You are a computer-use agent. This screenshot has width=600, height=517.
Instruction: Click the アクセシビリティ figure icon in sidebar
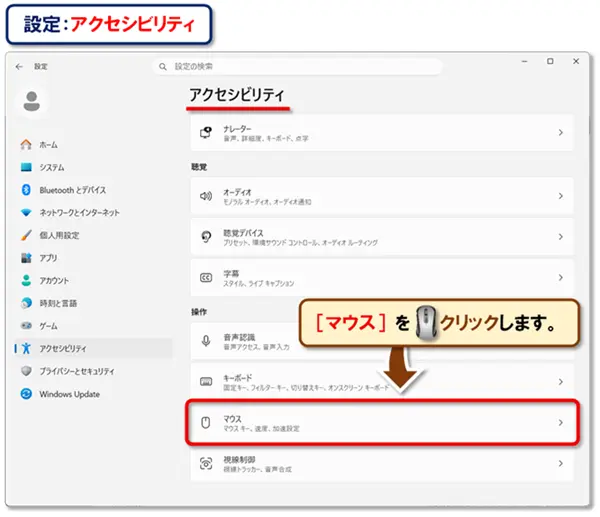pyautogui.click(x=26, y=348)
